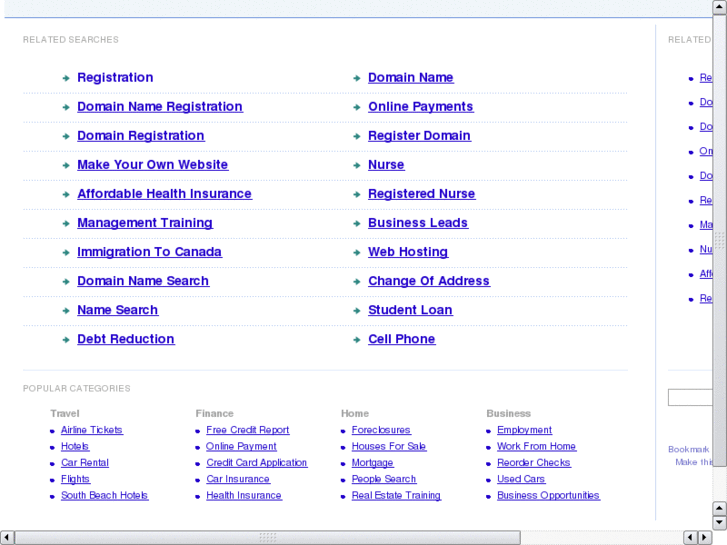This screenshot has width=727, height=545.
Task: Click the Name Search link
Action: coord(117,310)
